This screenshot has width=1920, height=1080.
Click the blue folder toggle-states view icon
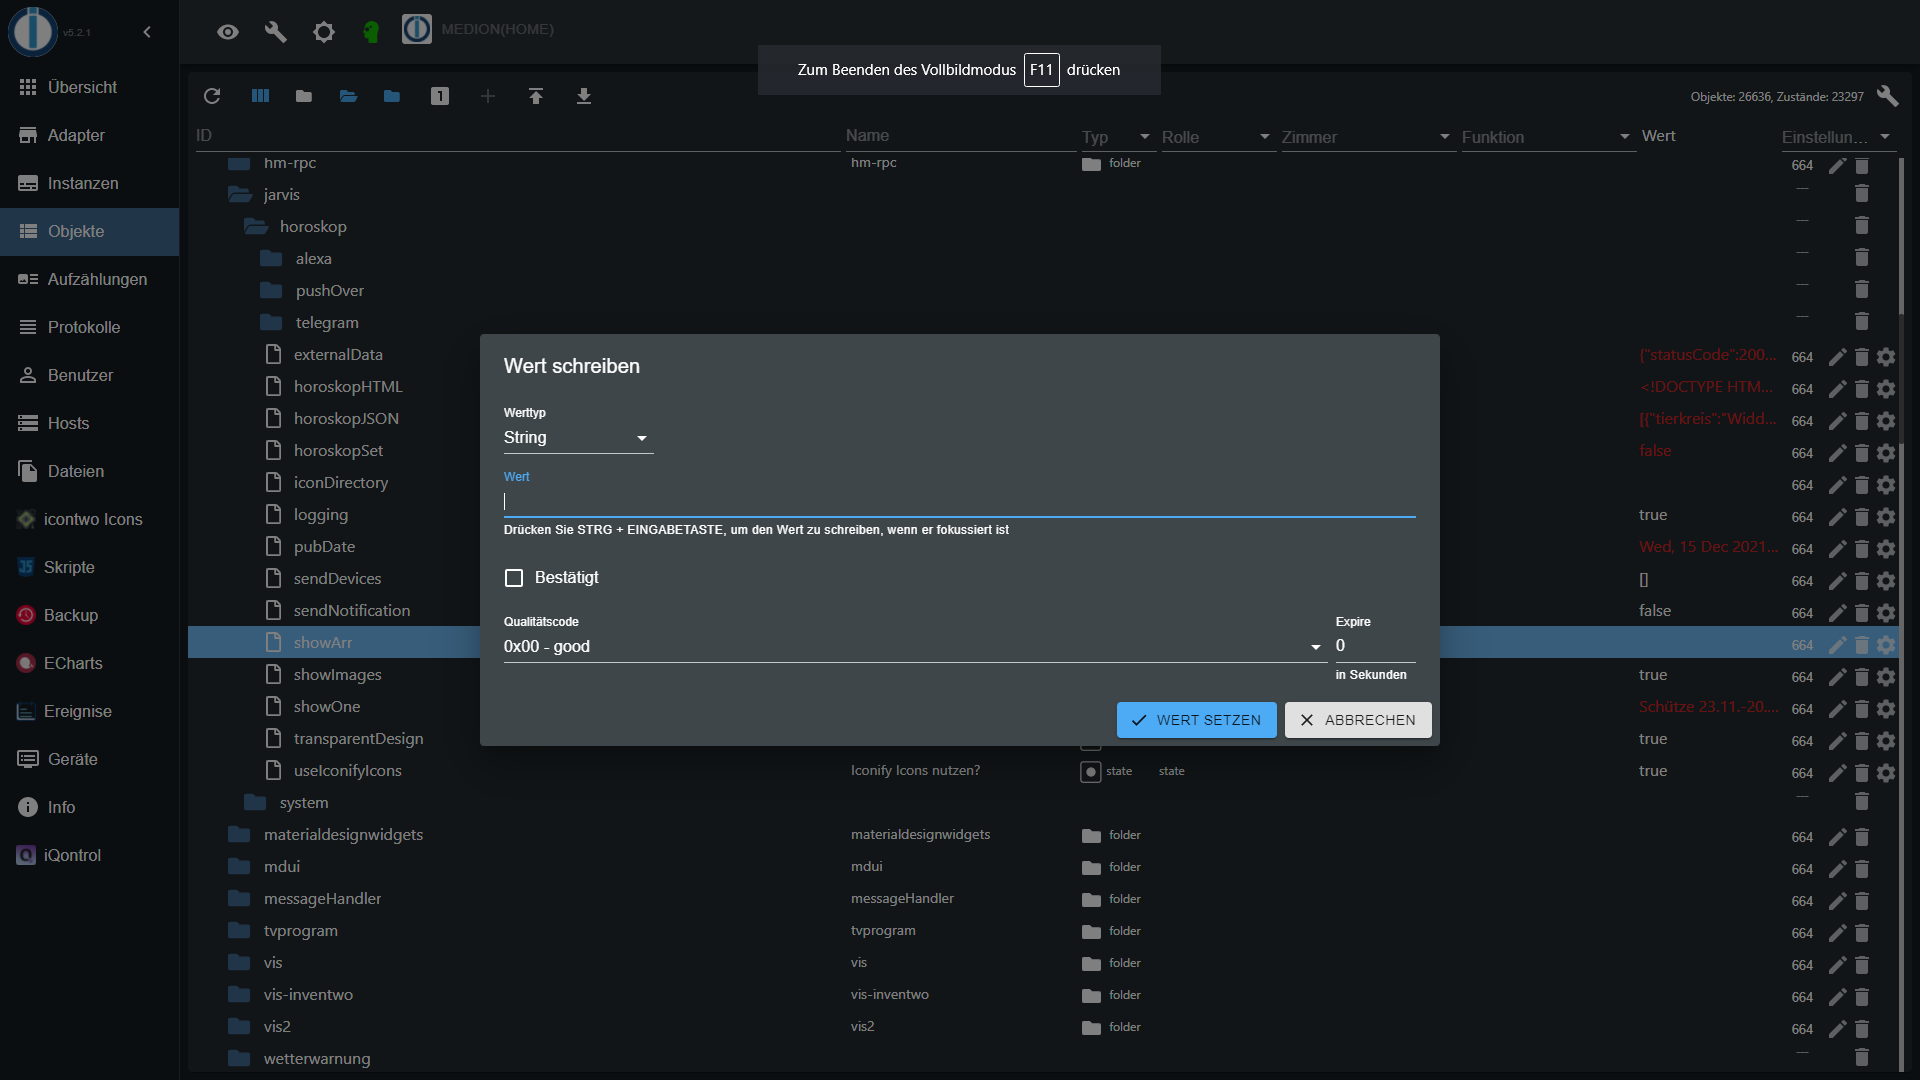392,96
